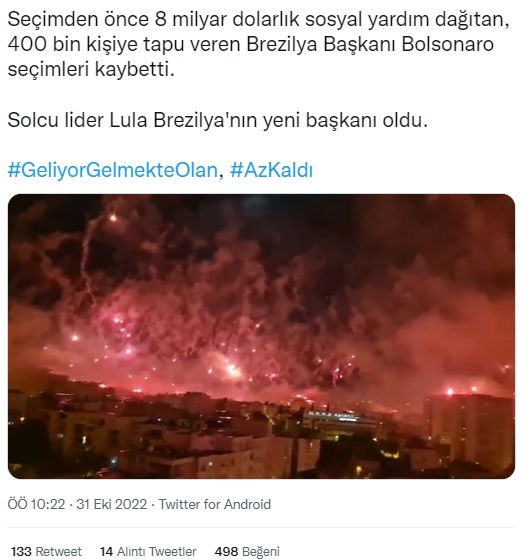View the Alıntı Tweetler list
Image resolution: width=524 pixels, height=560 pixels.
tap(156, 551)
